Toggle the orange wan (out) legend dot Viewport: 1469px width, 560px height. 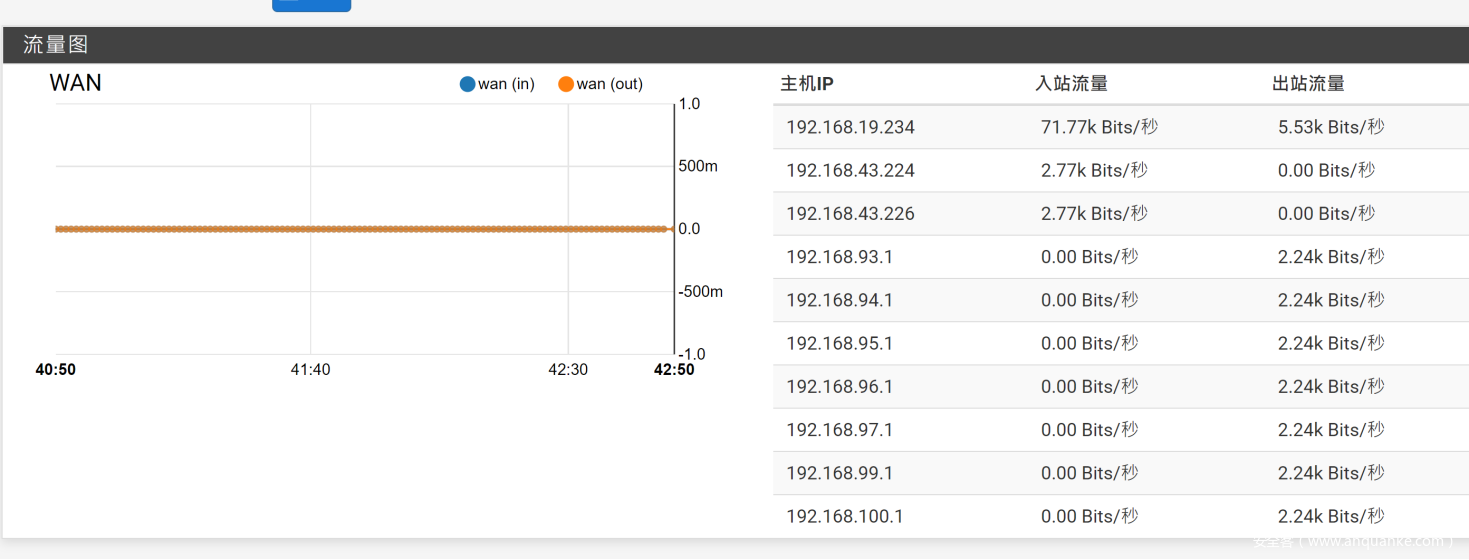click(x=566, y=84)
